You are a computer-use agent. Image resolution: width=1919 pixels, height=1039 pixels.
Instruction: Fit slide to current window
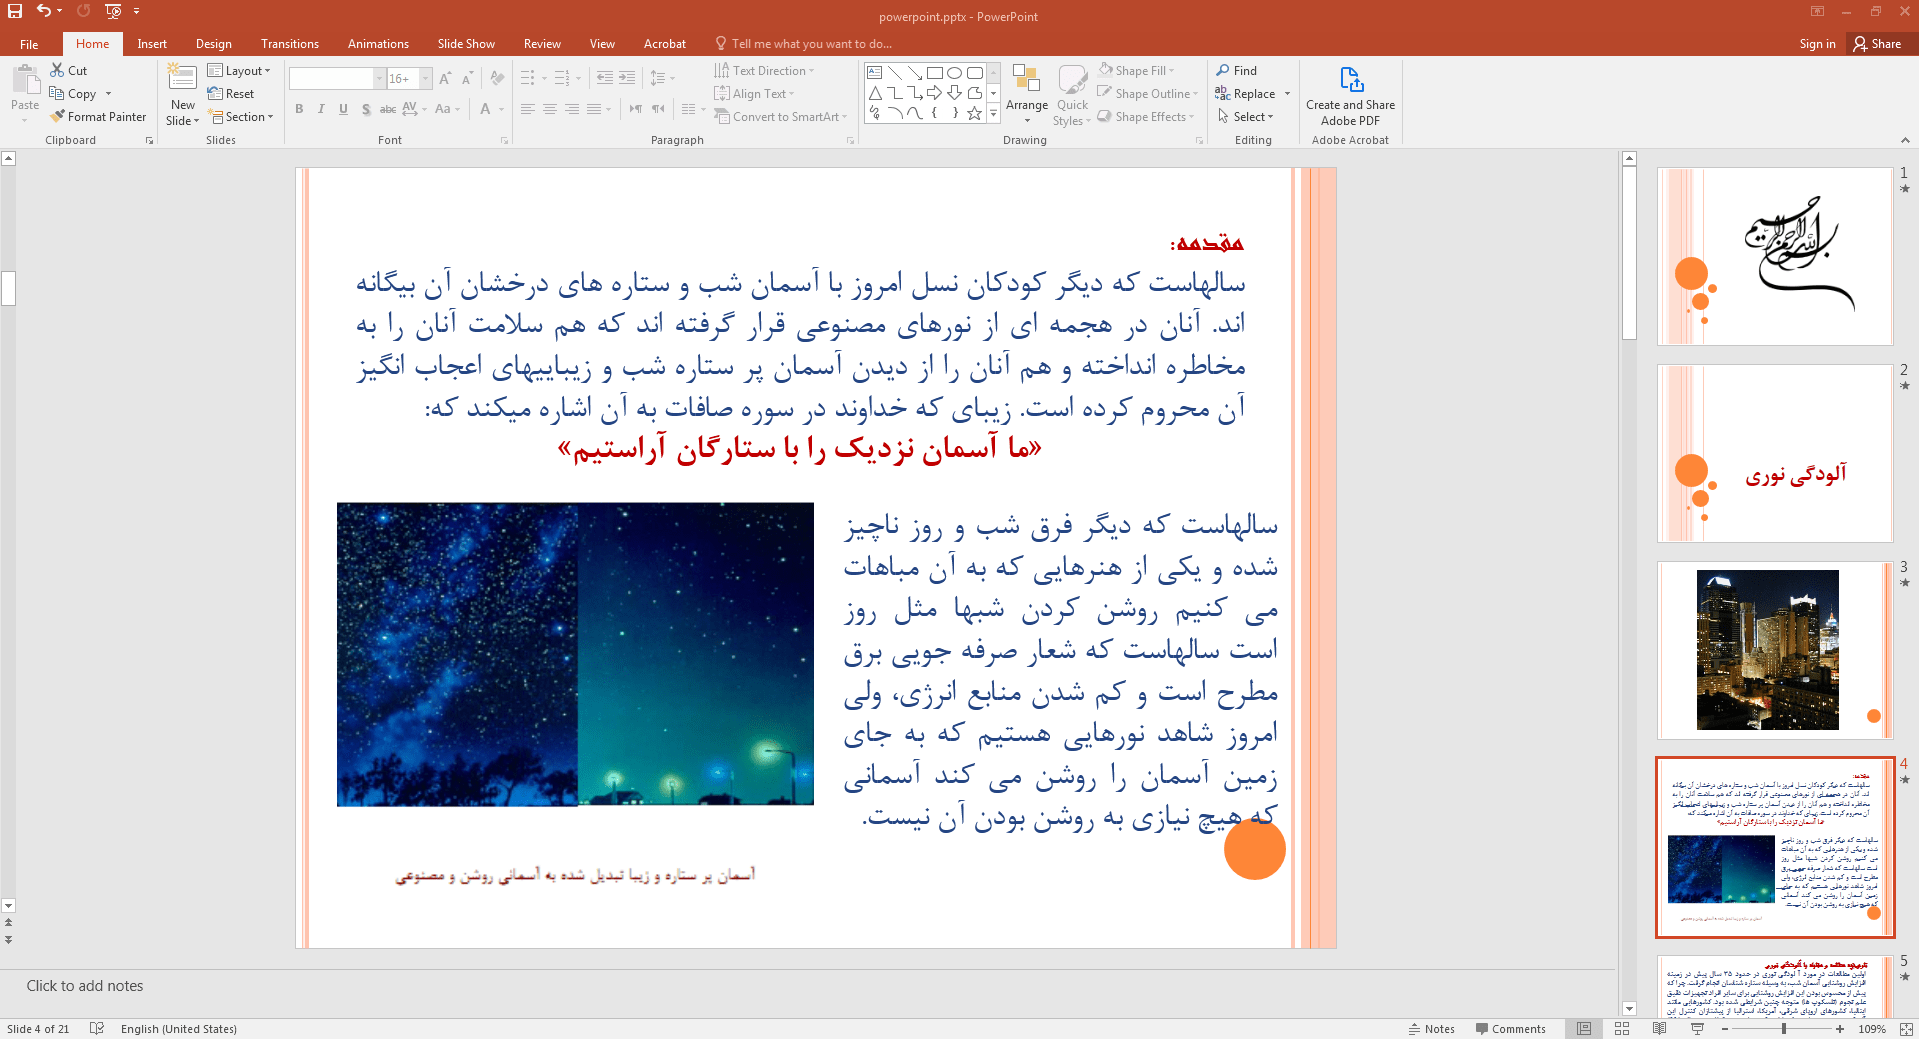[1906, 1028]
